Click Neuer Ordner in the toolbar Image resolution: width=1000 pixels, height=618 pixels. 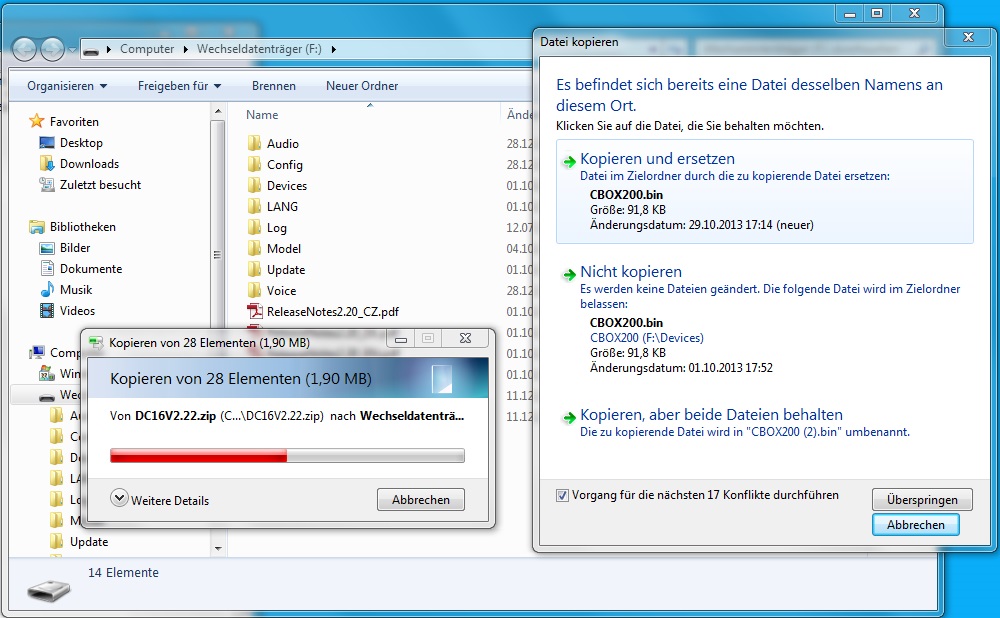point(362,86)
